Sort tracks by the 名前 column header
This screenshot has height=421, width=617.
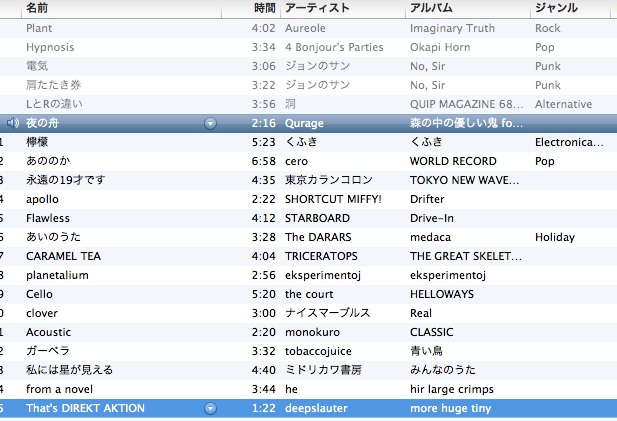click(36, 8)
